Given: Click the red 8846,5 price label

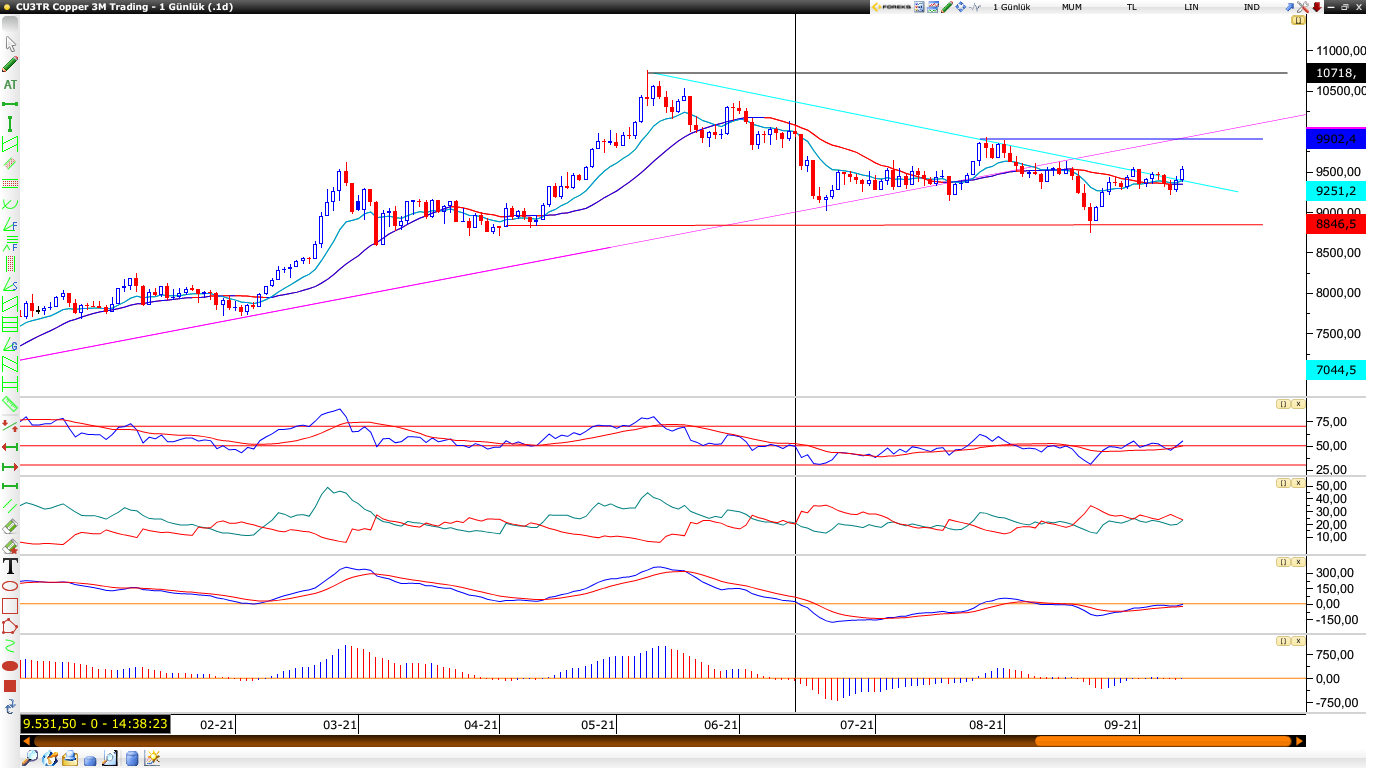Looking at the screenshot, I should click(1336, 225).
